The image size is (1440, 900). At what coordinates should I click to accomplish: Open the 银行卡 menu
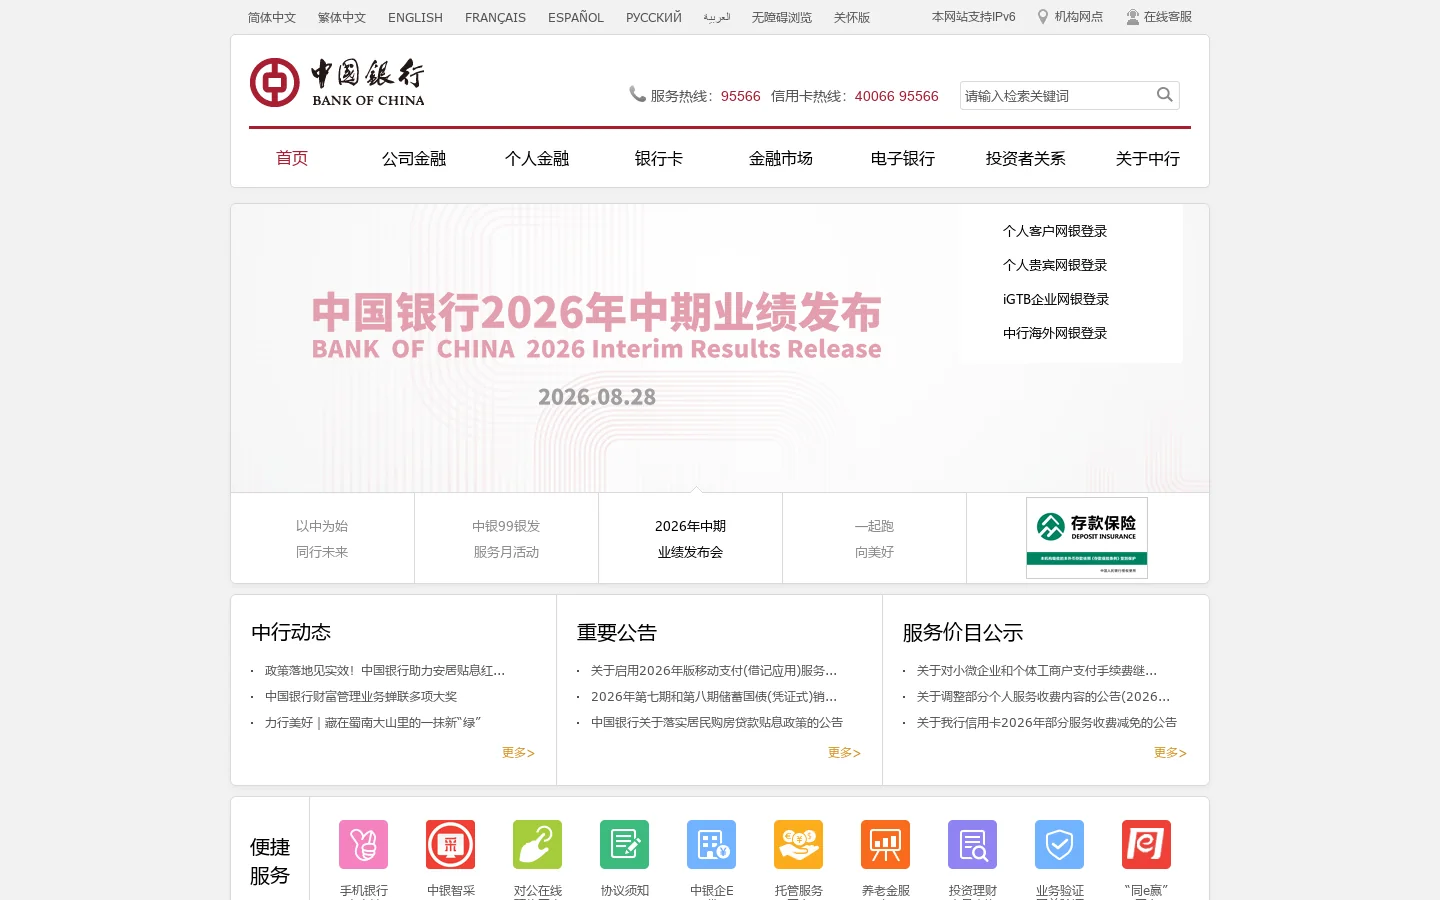click(659, 158)
